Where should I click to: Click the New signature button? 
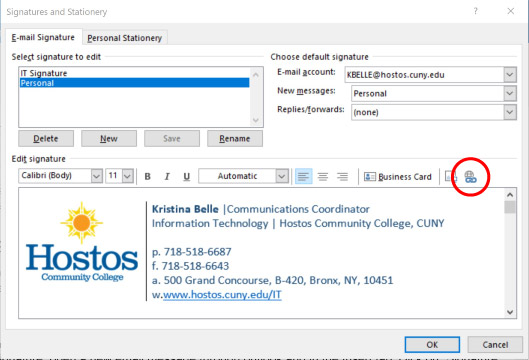109,138
